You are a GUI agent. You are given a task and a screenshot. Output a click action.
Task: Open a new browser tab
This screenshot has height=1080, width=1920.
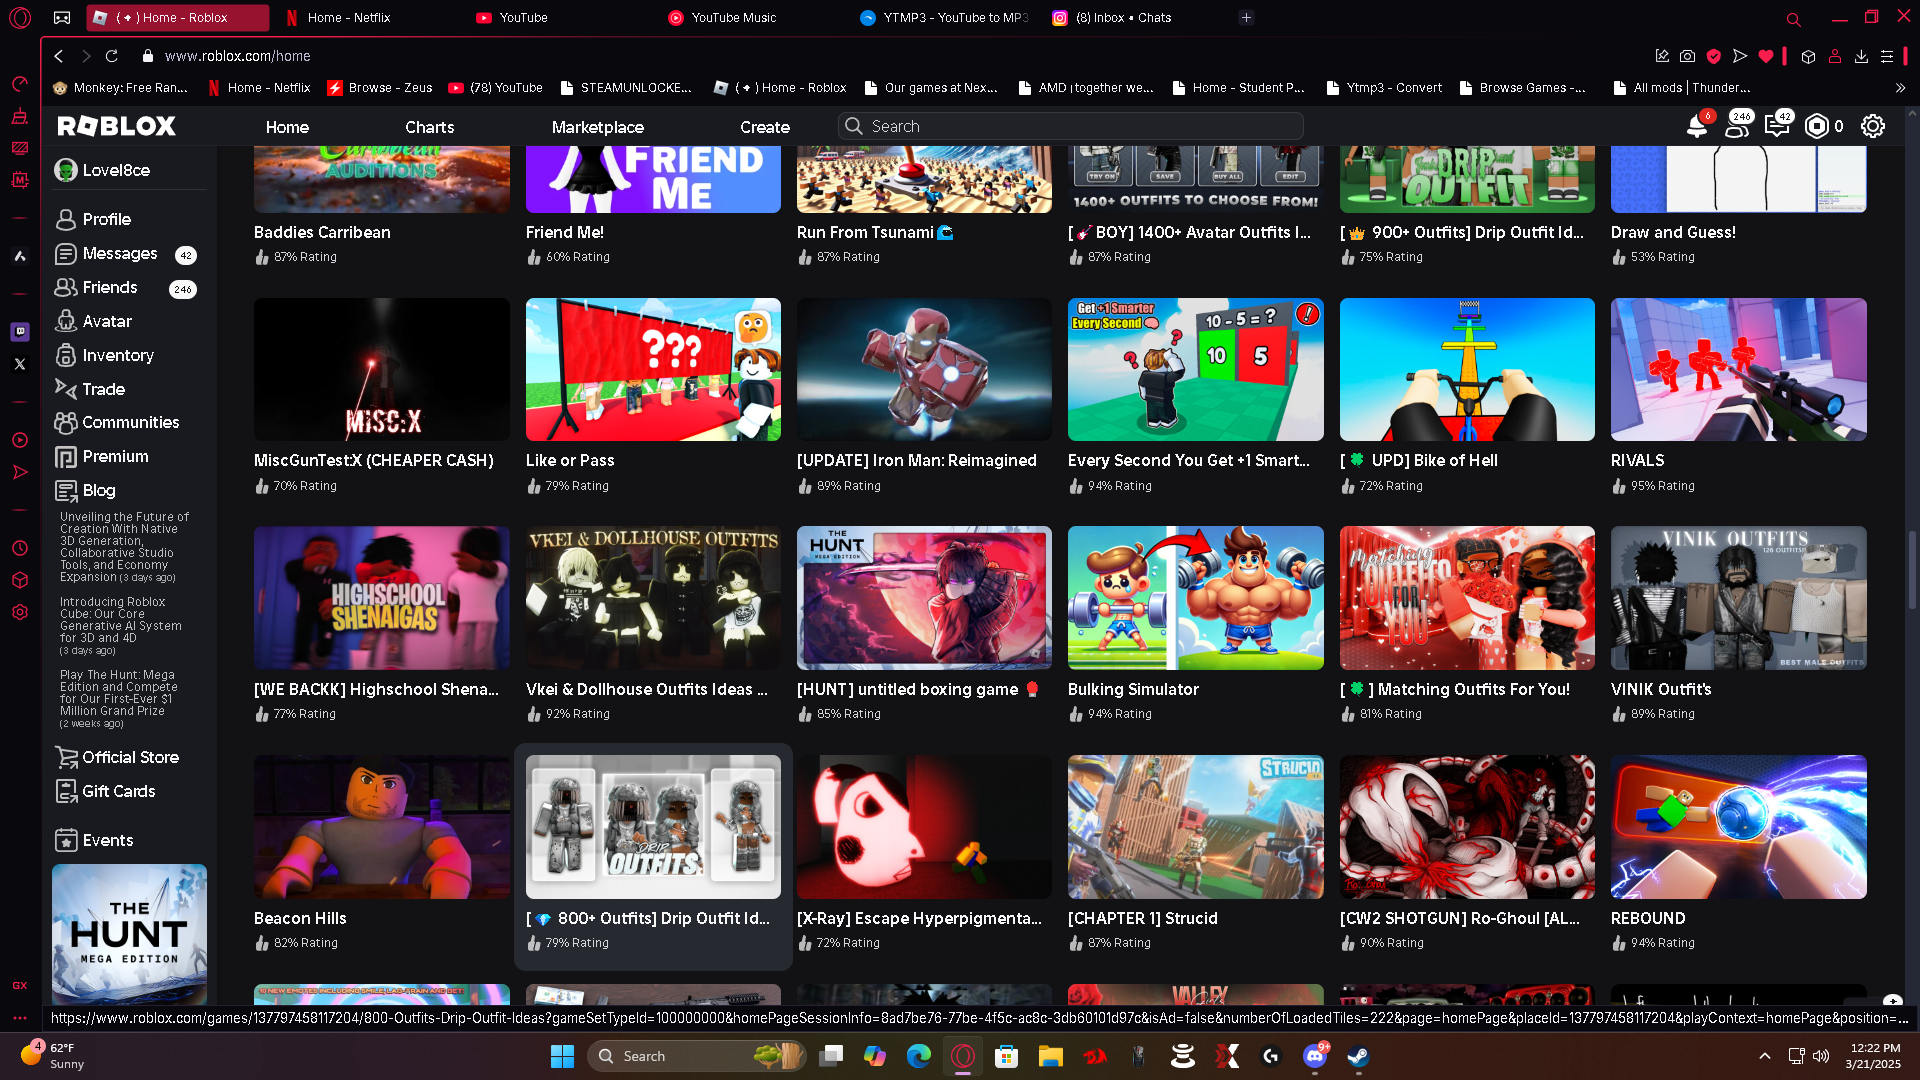1246,17
